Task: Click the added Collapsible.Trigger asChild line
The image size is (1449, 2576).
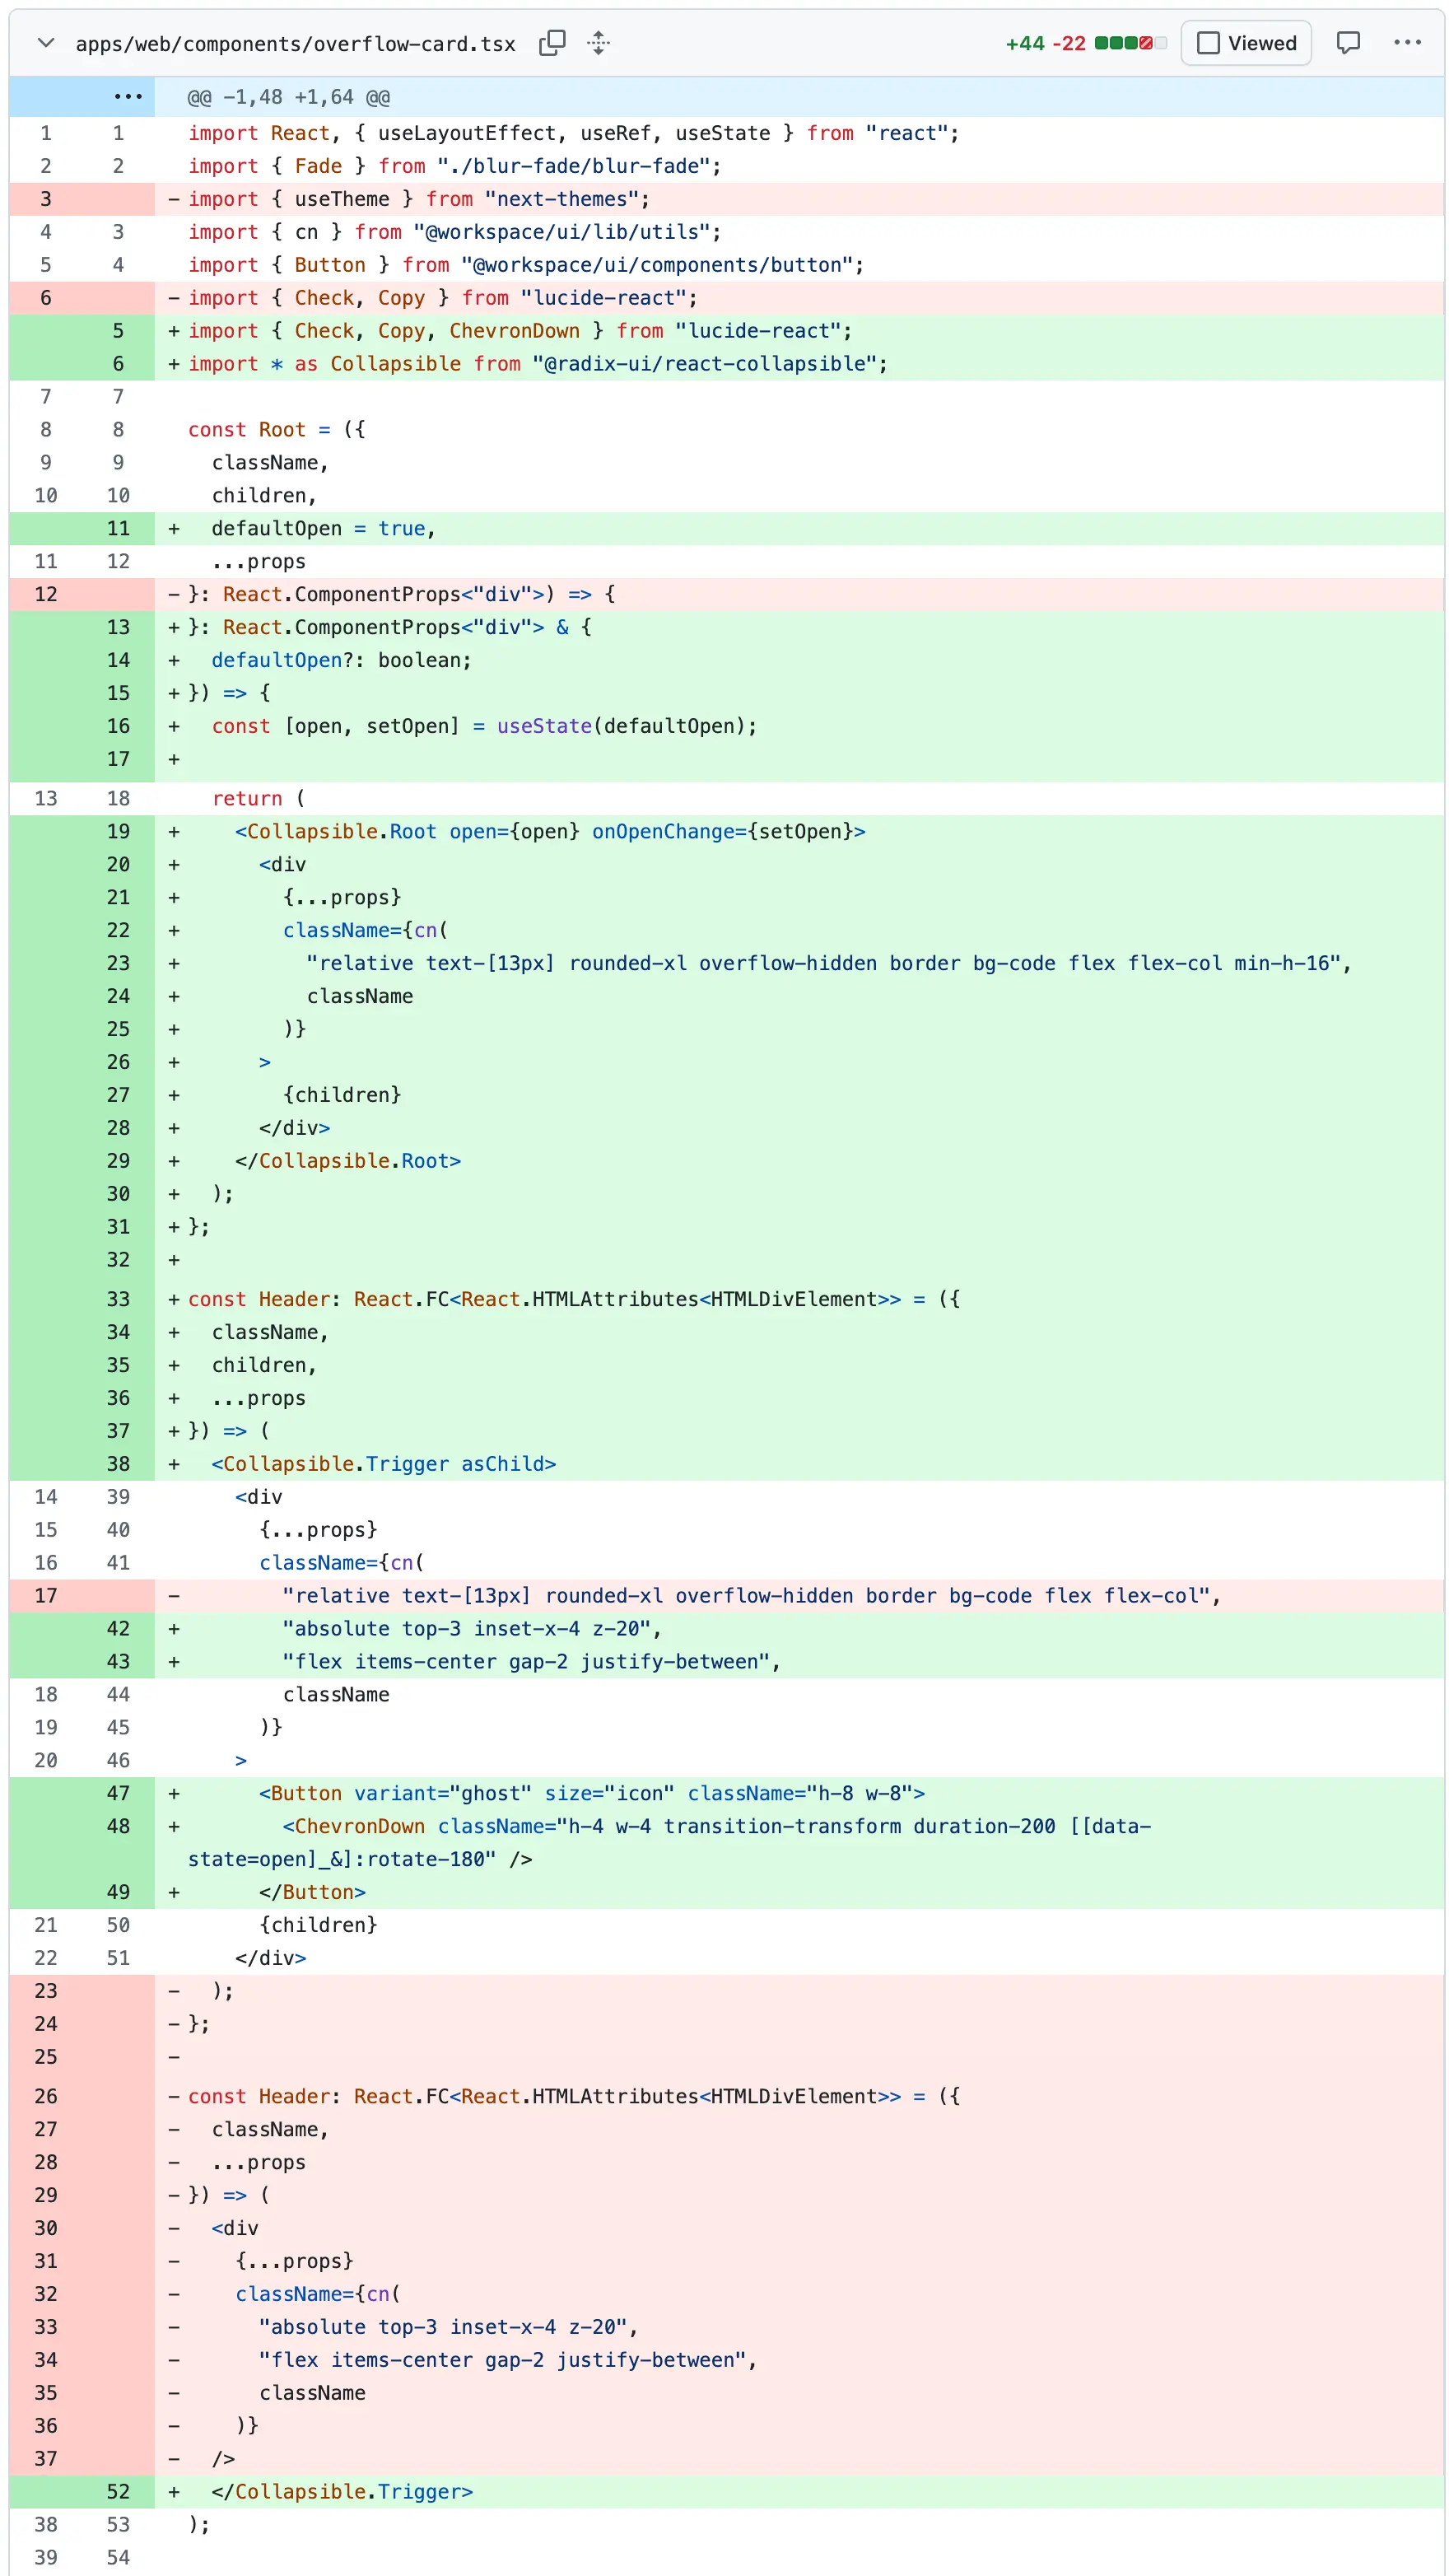Action: pos(383,1464)
